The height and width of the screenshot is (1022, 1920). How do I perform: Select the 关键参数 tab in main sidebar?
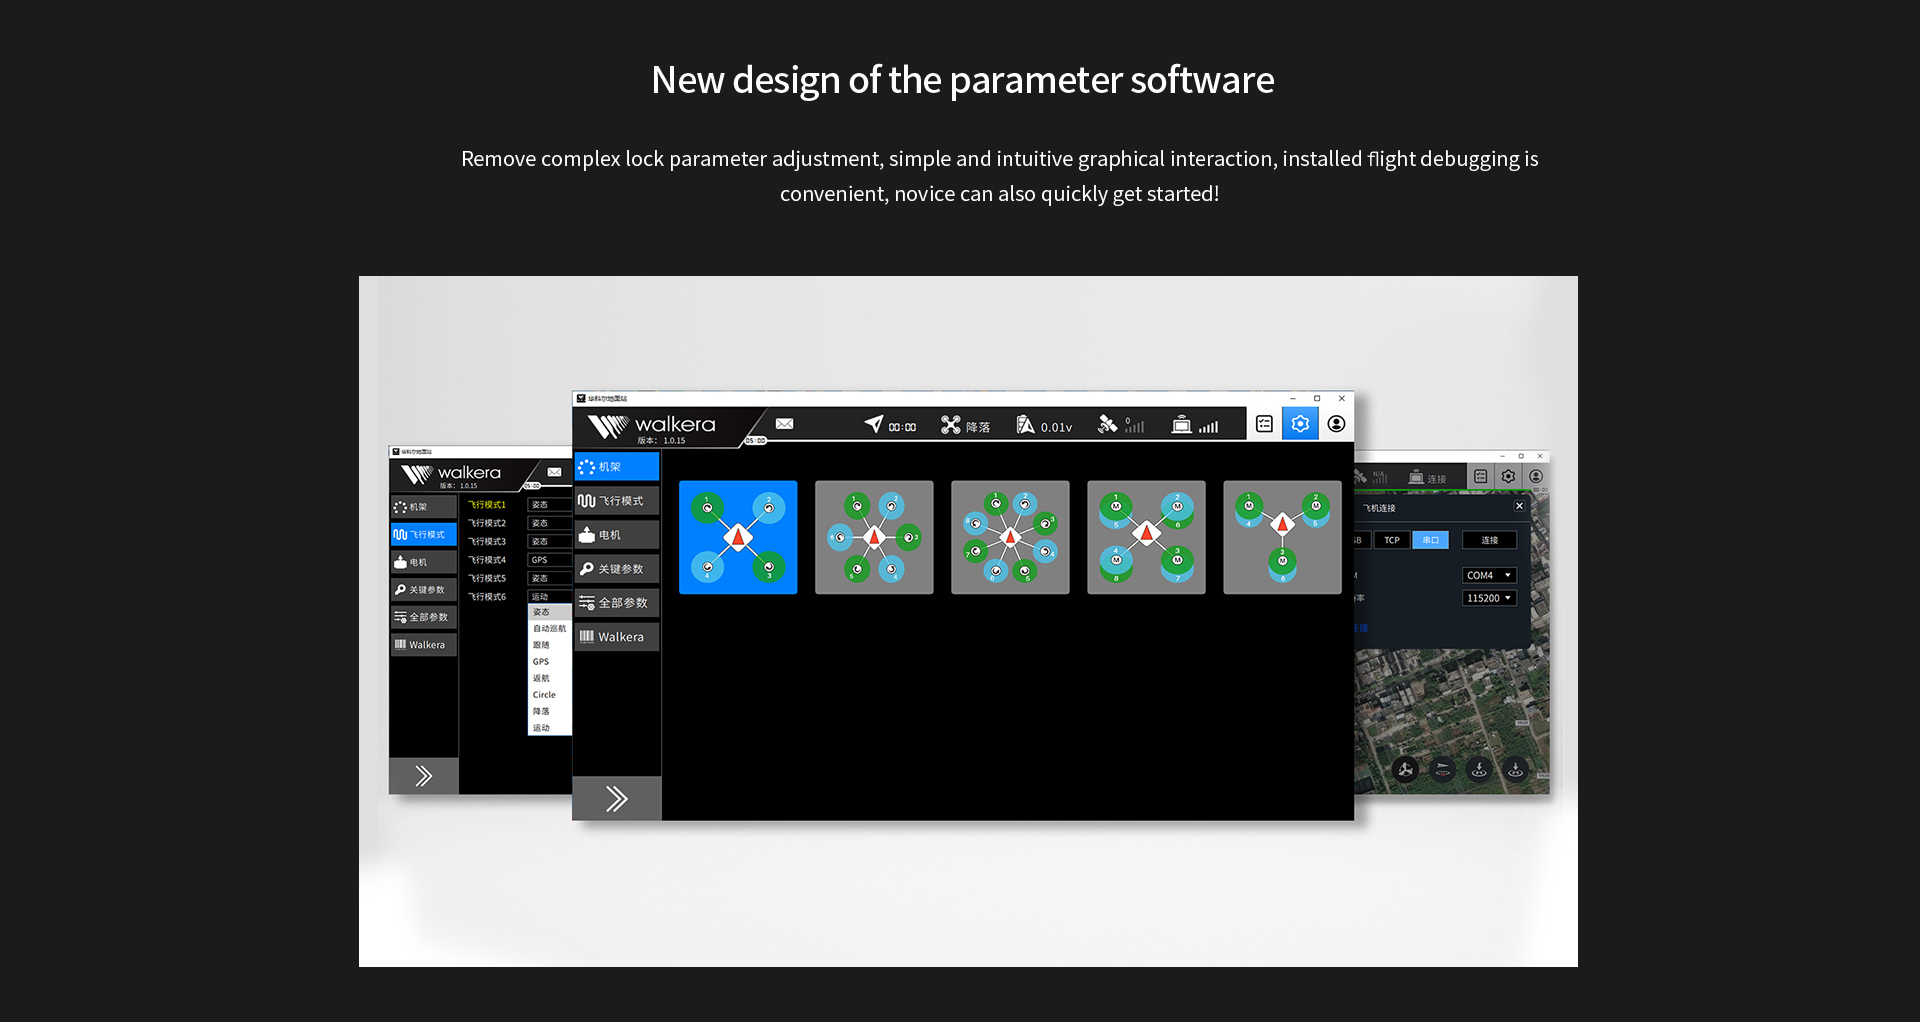tap(617, 569)
